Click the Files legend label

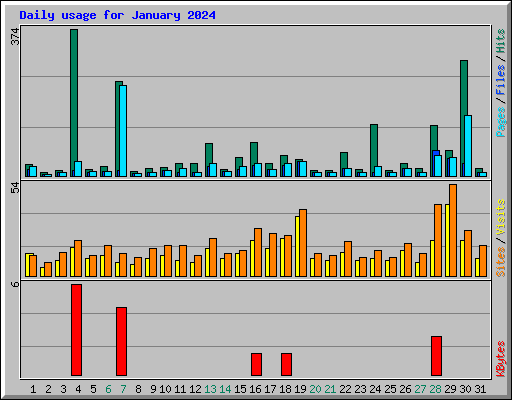click(x=501, y=80)
